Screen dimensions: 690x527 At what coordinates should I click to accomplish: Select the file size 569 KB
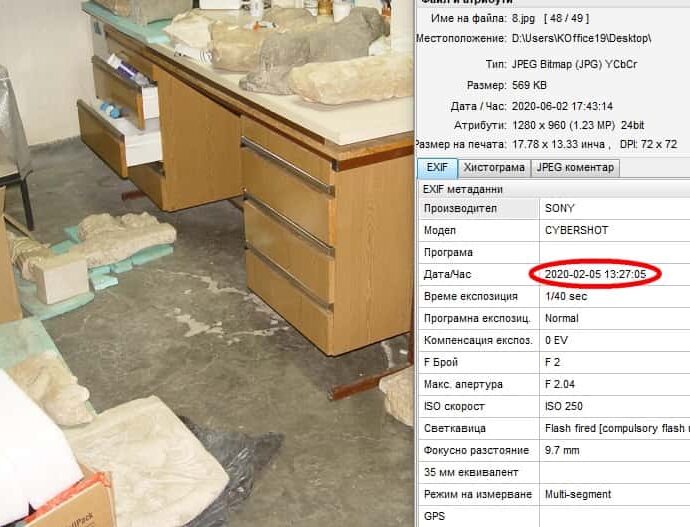pyautogui.click(x=529, y=85)
